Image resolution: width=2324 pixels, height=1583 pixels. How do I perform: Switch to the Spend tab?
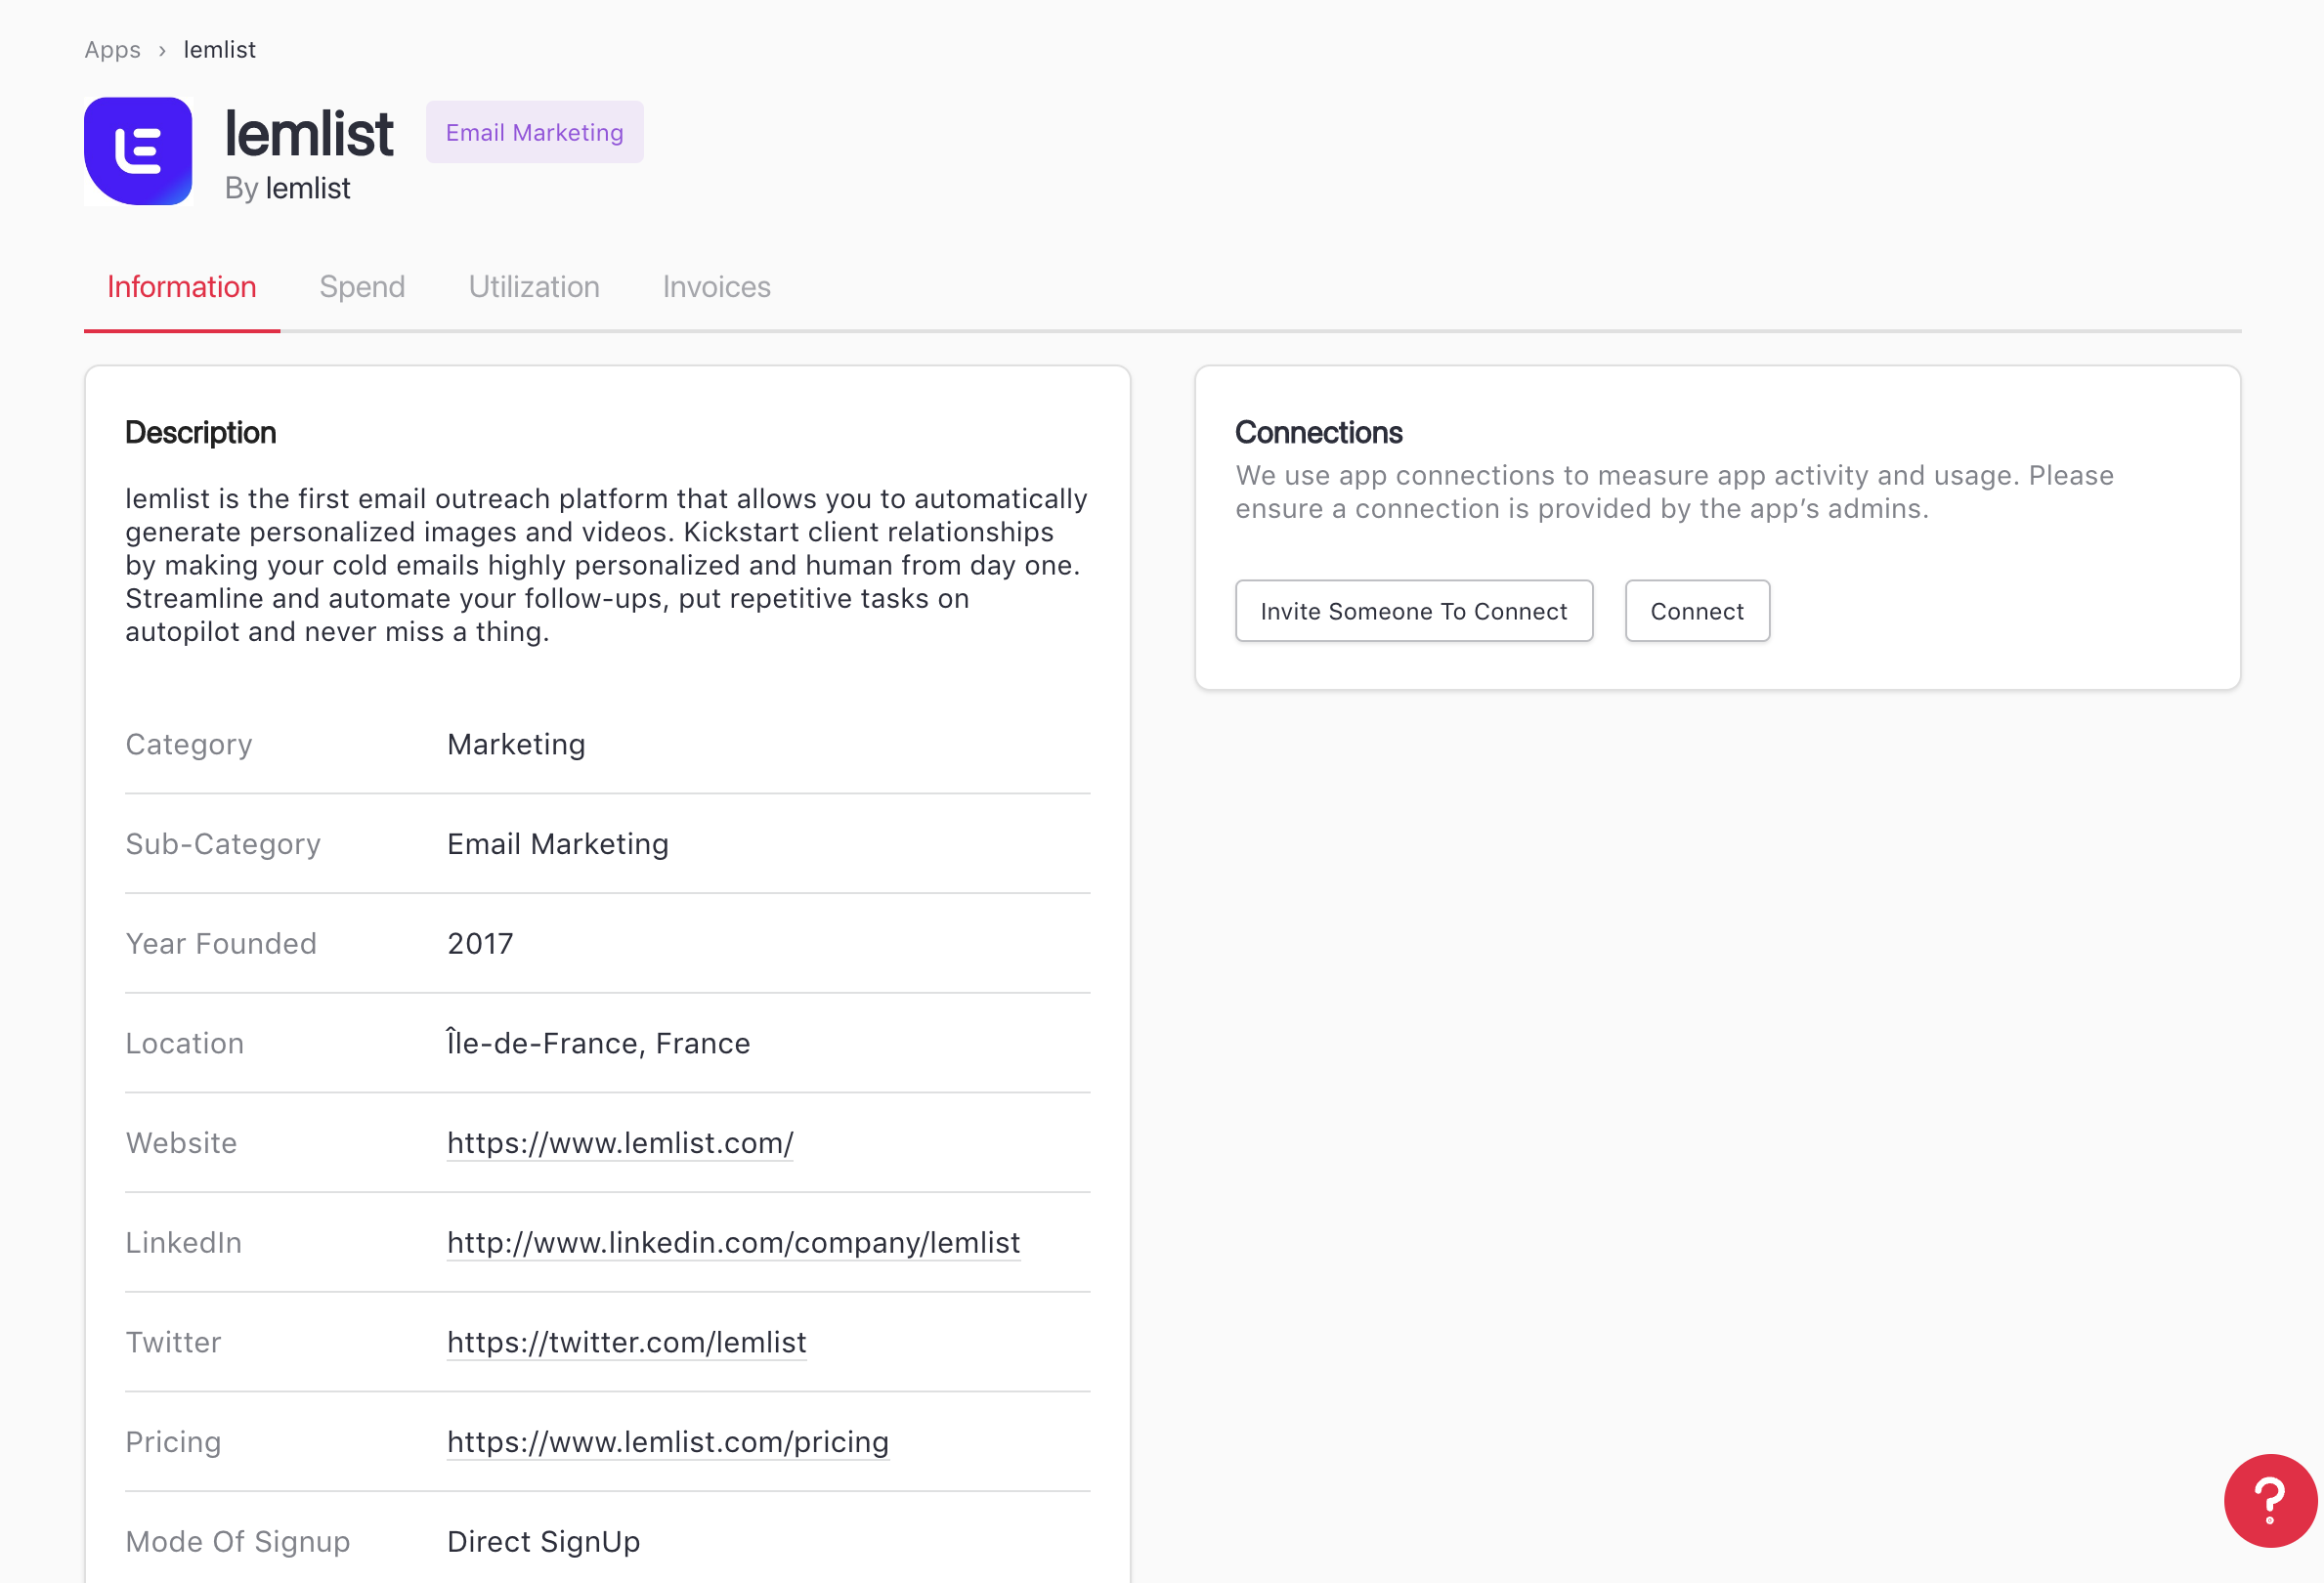click(362, 287)
